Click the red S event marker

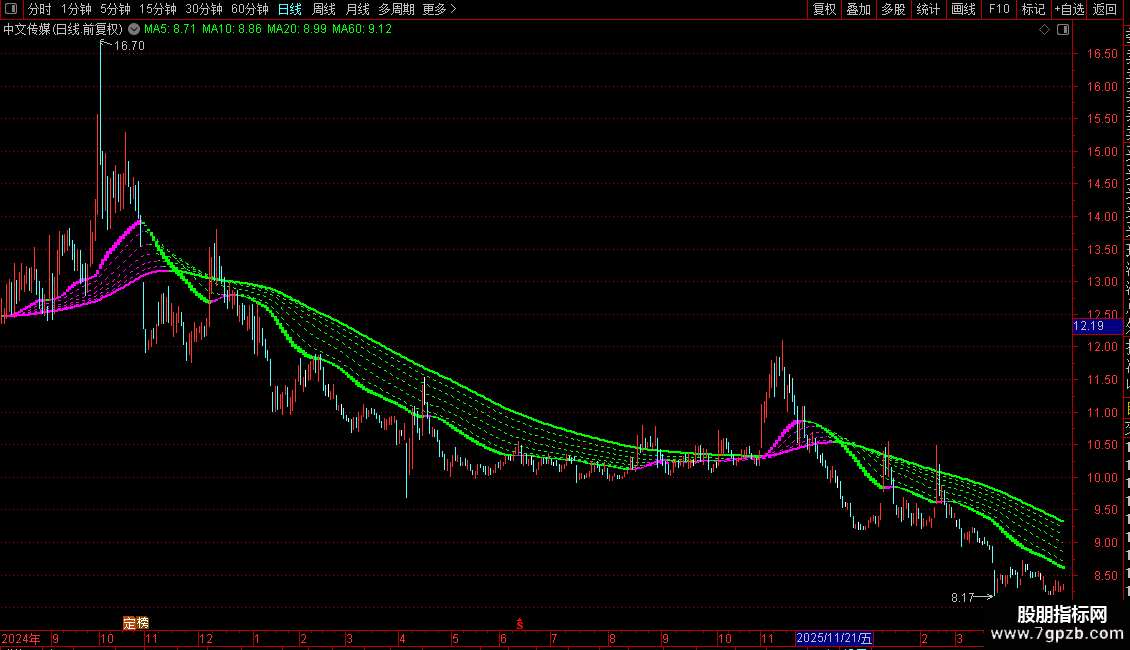coord(520,624)
